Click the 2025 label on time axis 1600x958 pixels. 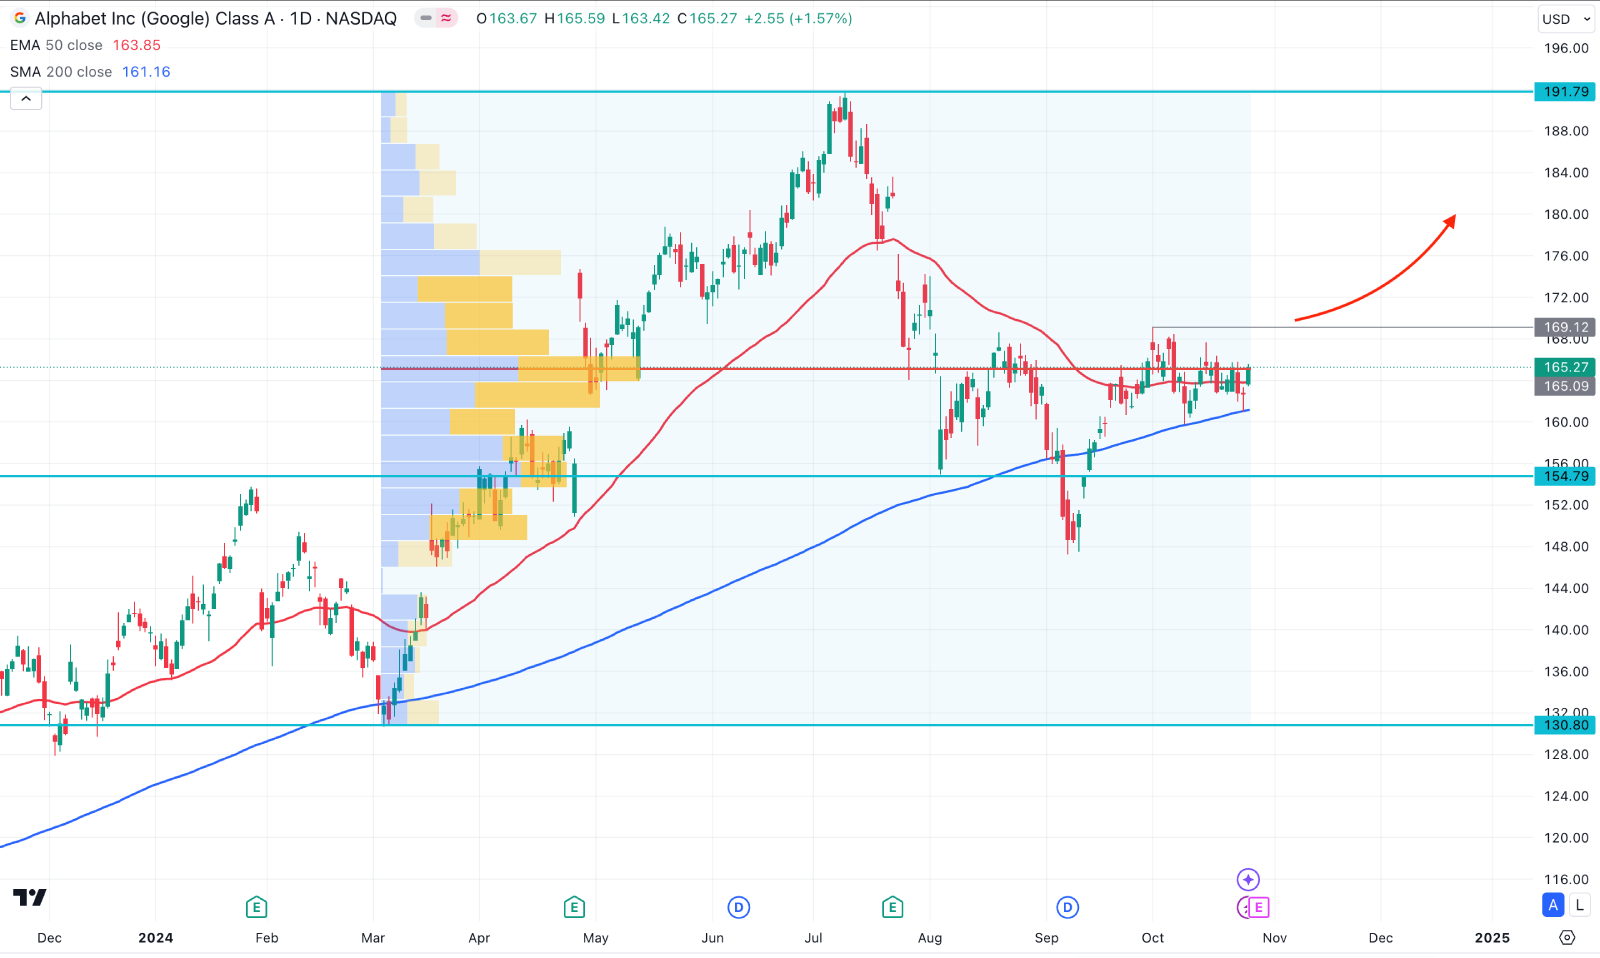pos(1492,937)
